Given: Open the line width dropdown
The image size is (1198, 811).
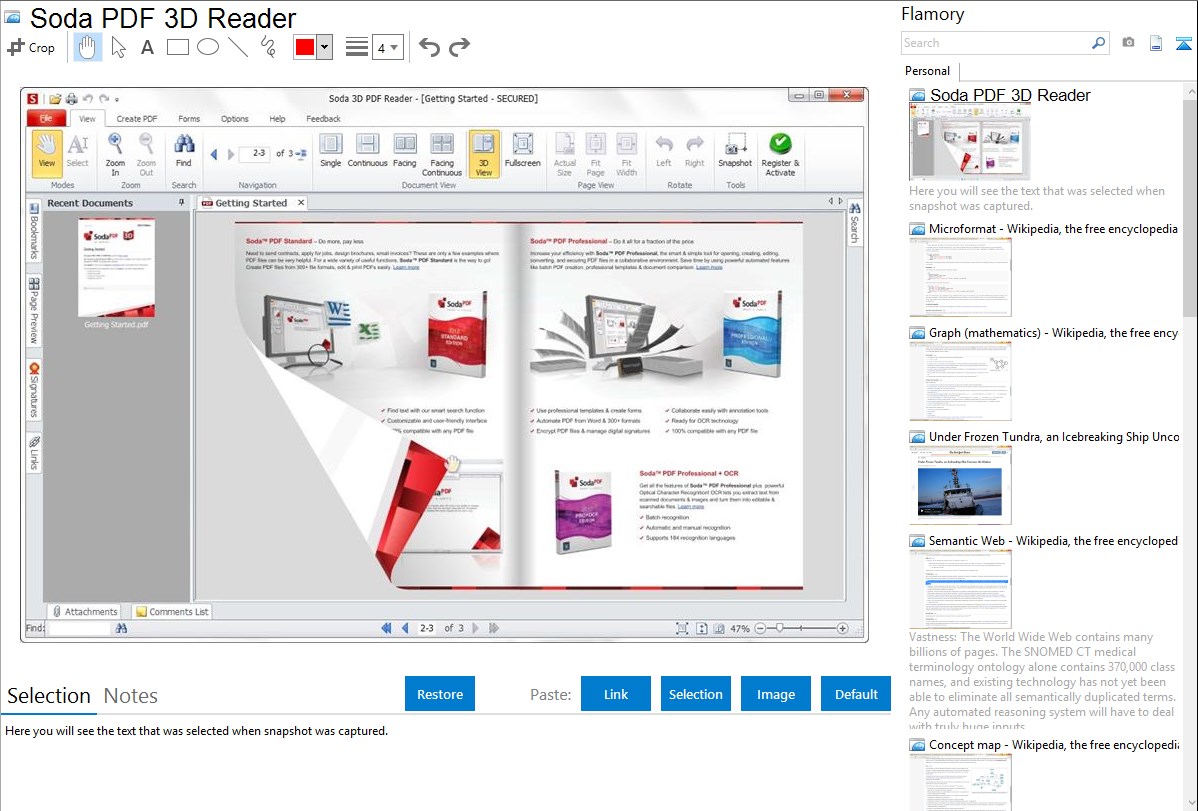Looking at the screenshot, I should coord(387,48).
